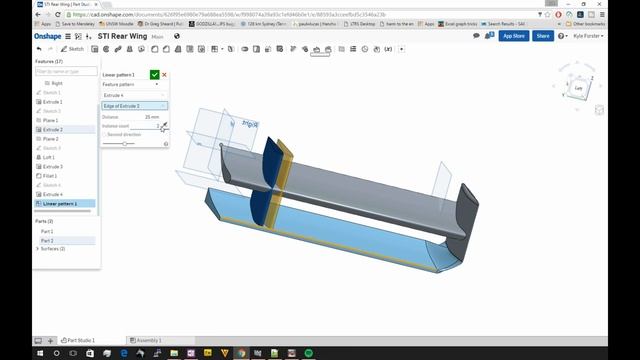
Task: Select the Revolve tool icon
Action: pyautogui.click(x=106, y=49)
